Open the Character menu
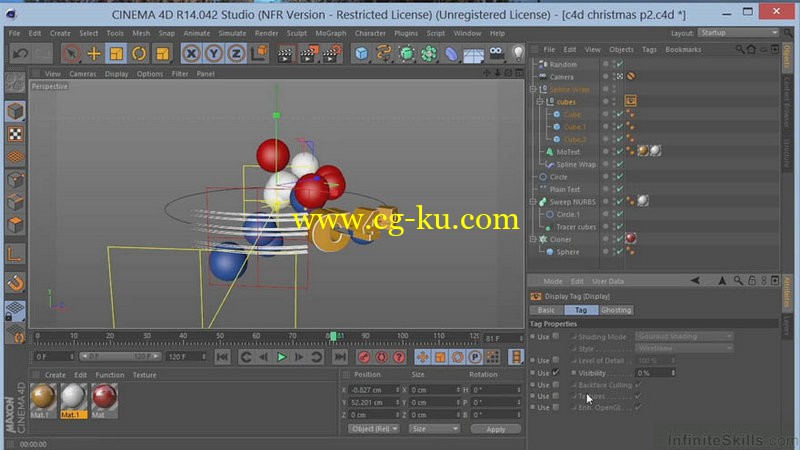The image size is (800, 450). pos(370,33)
